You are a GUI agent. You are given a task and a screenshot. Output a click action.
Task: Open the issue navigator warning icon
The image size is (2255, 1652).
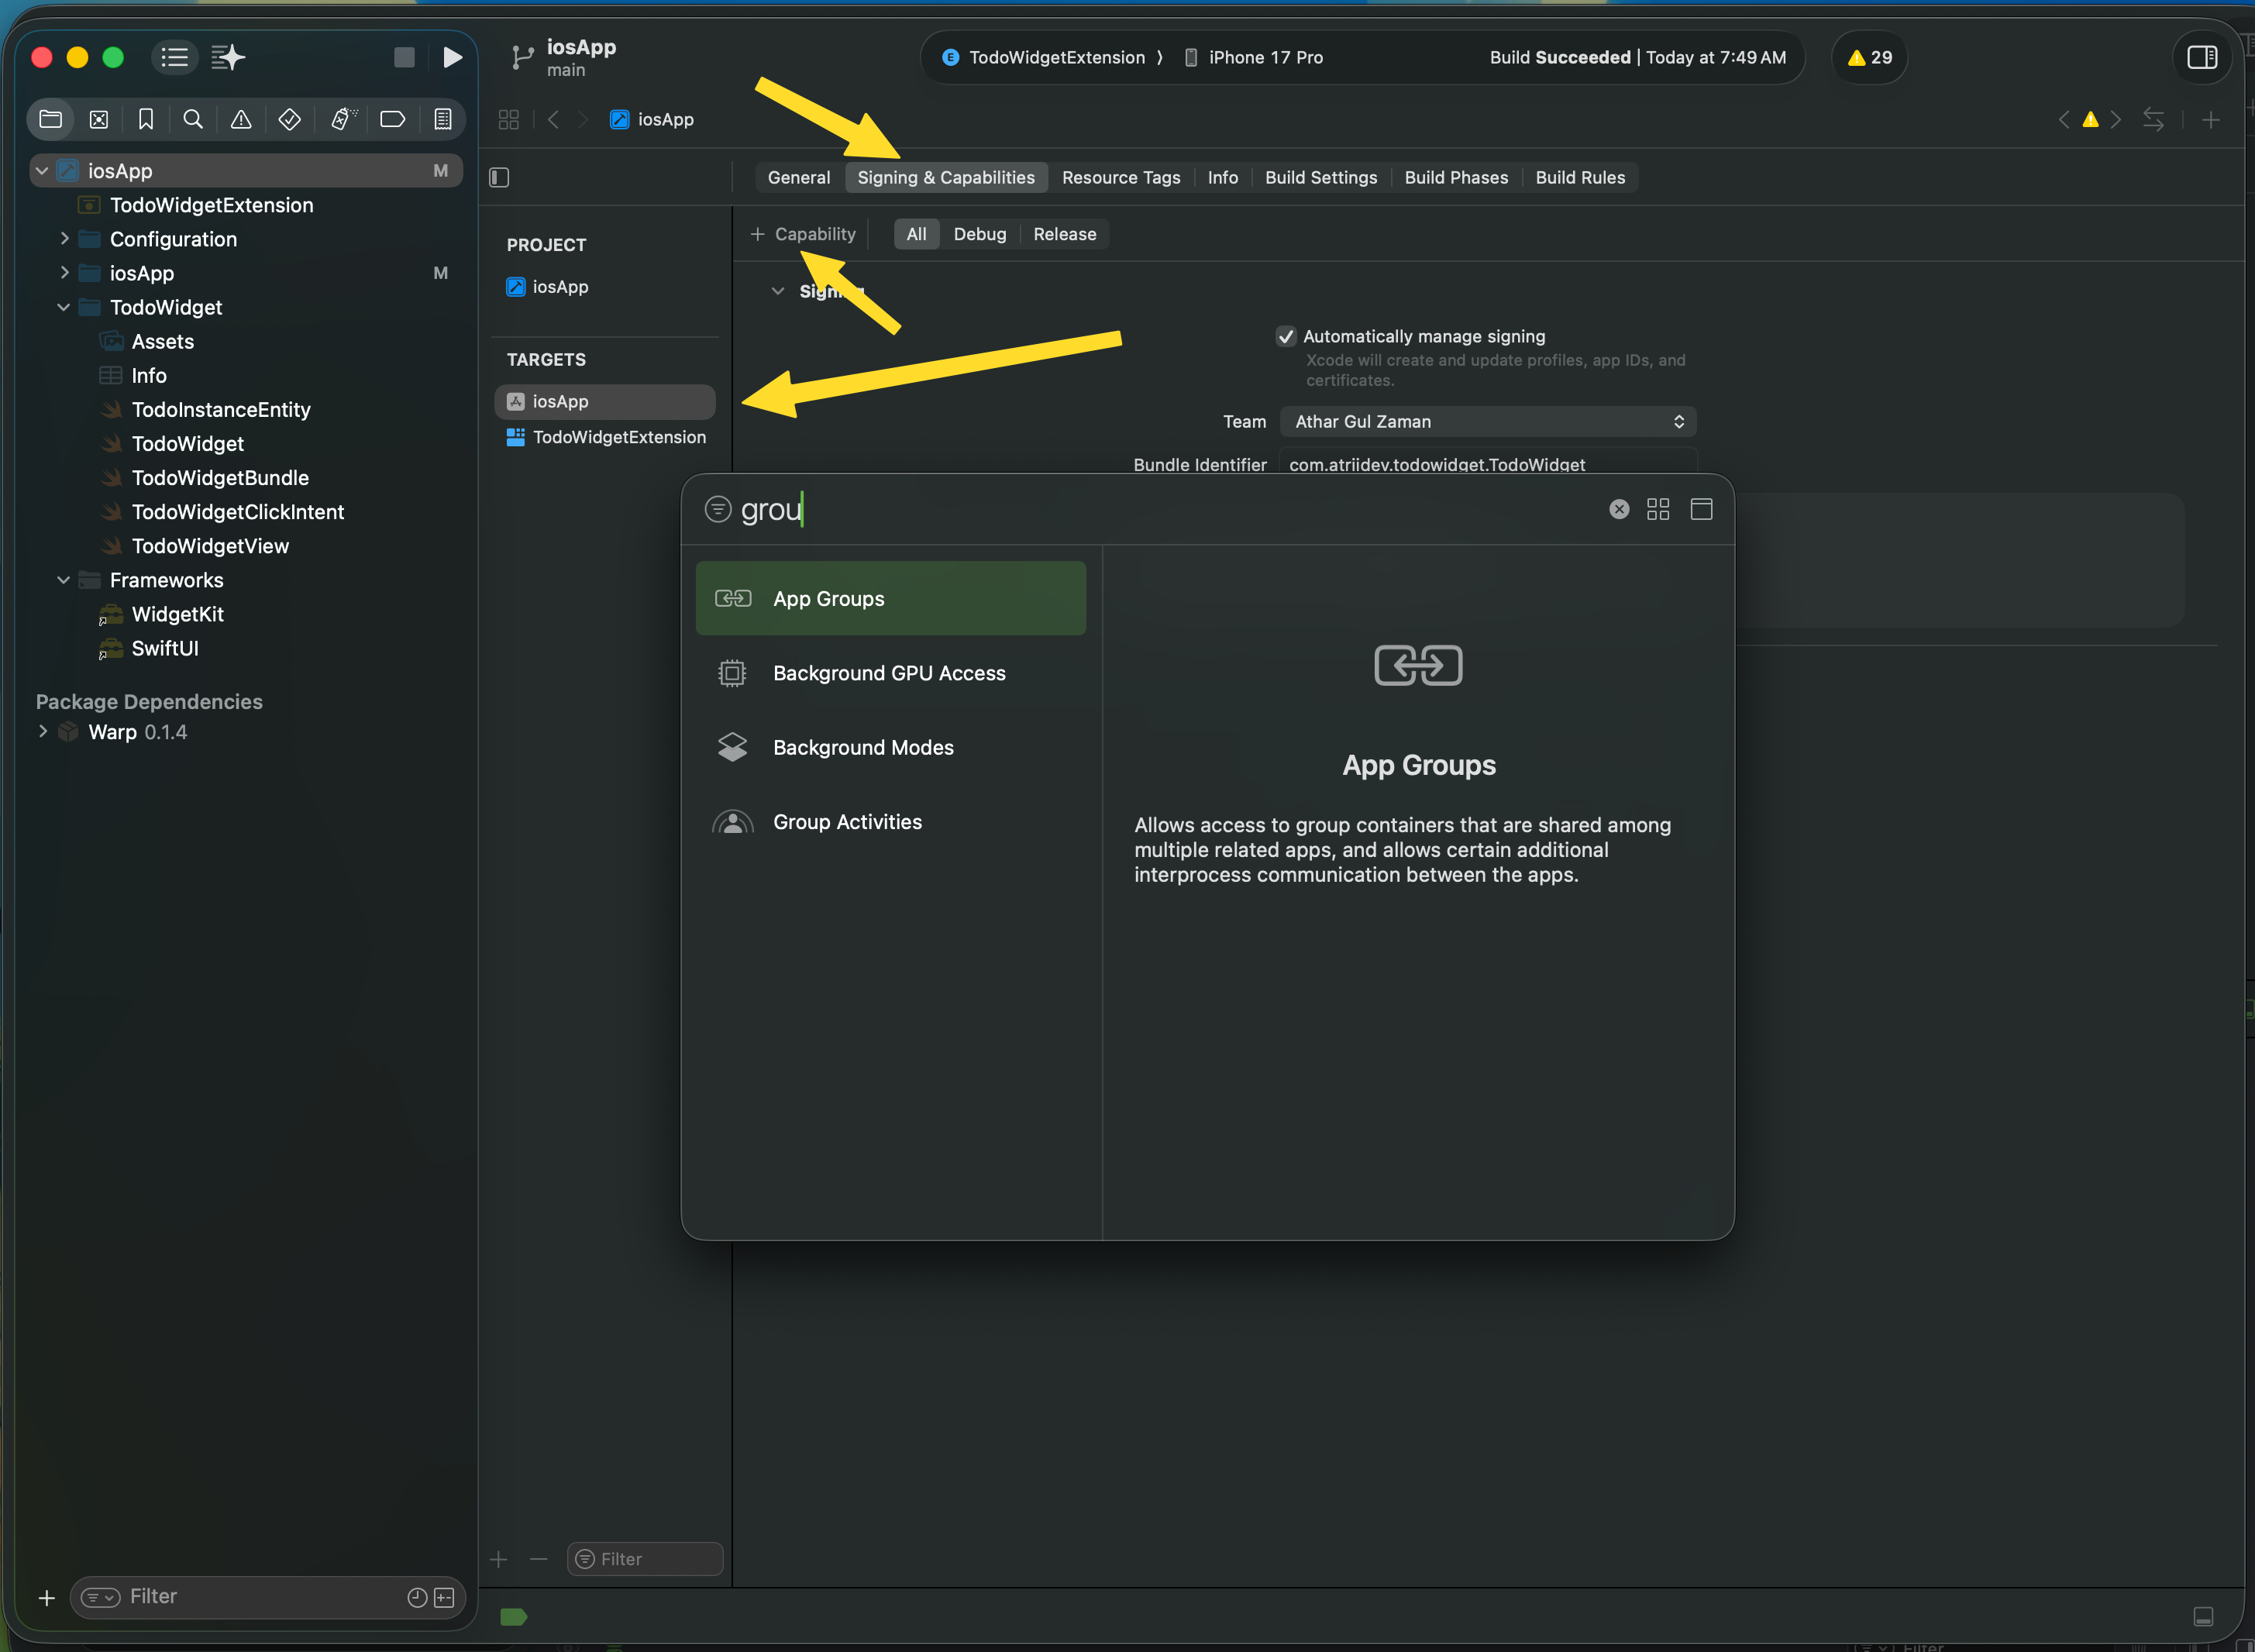(x=241, y=119)
